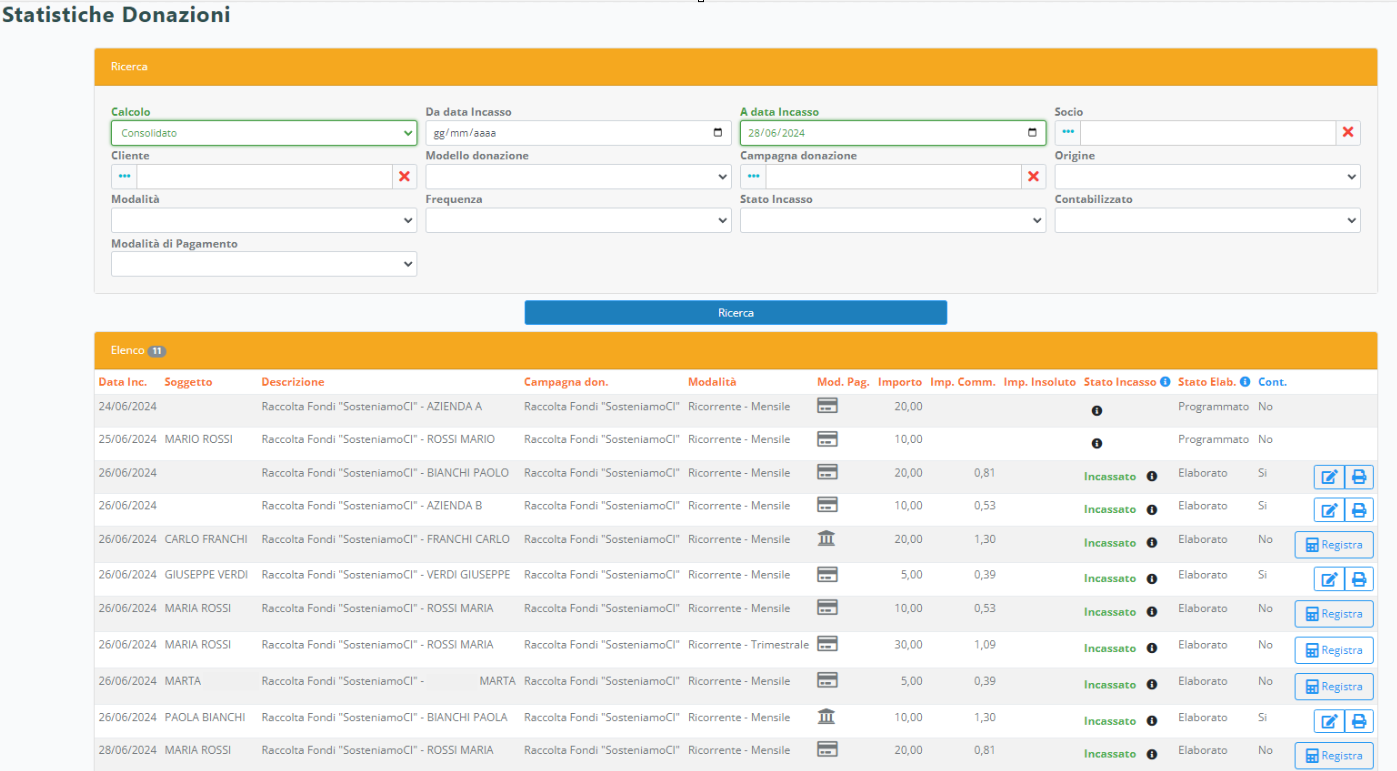
Task: Clear the Campagna donazione field
Action: point(1033,177)
